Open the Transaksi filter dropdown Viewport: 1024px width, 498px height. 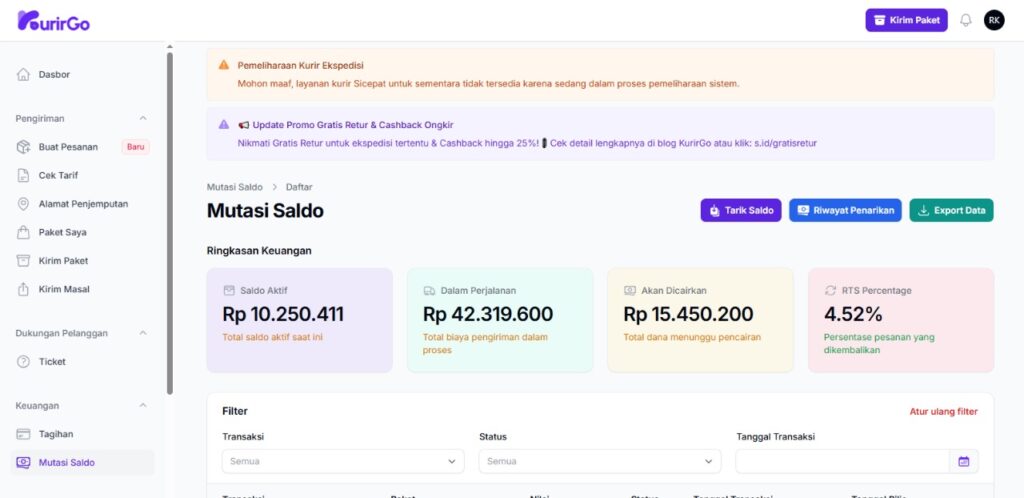tap(343, 461)
